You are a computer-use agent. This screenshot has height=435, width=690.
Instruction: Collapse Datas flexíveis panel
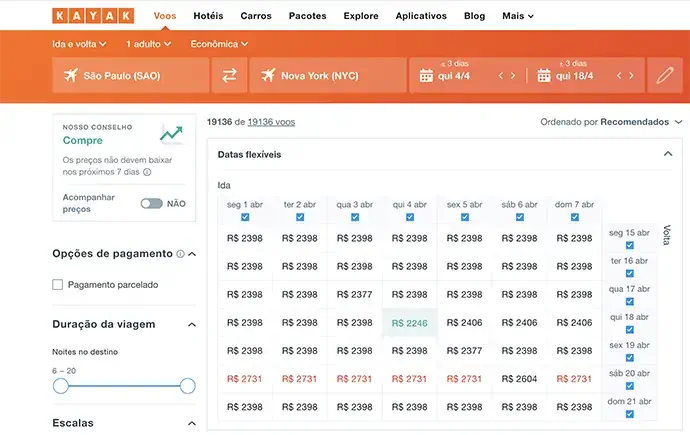668,154
